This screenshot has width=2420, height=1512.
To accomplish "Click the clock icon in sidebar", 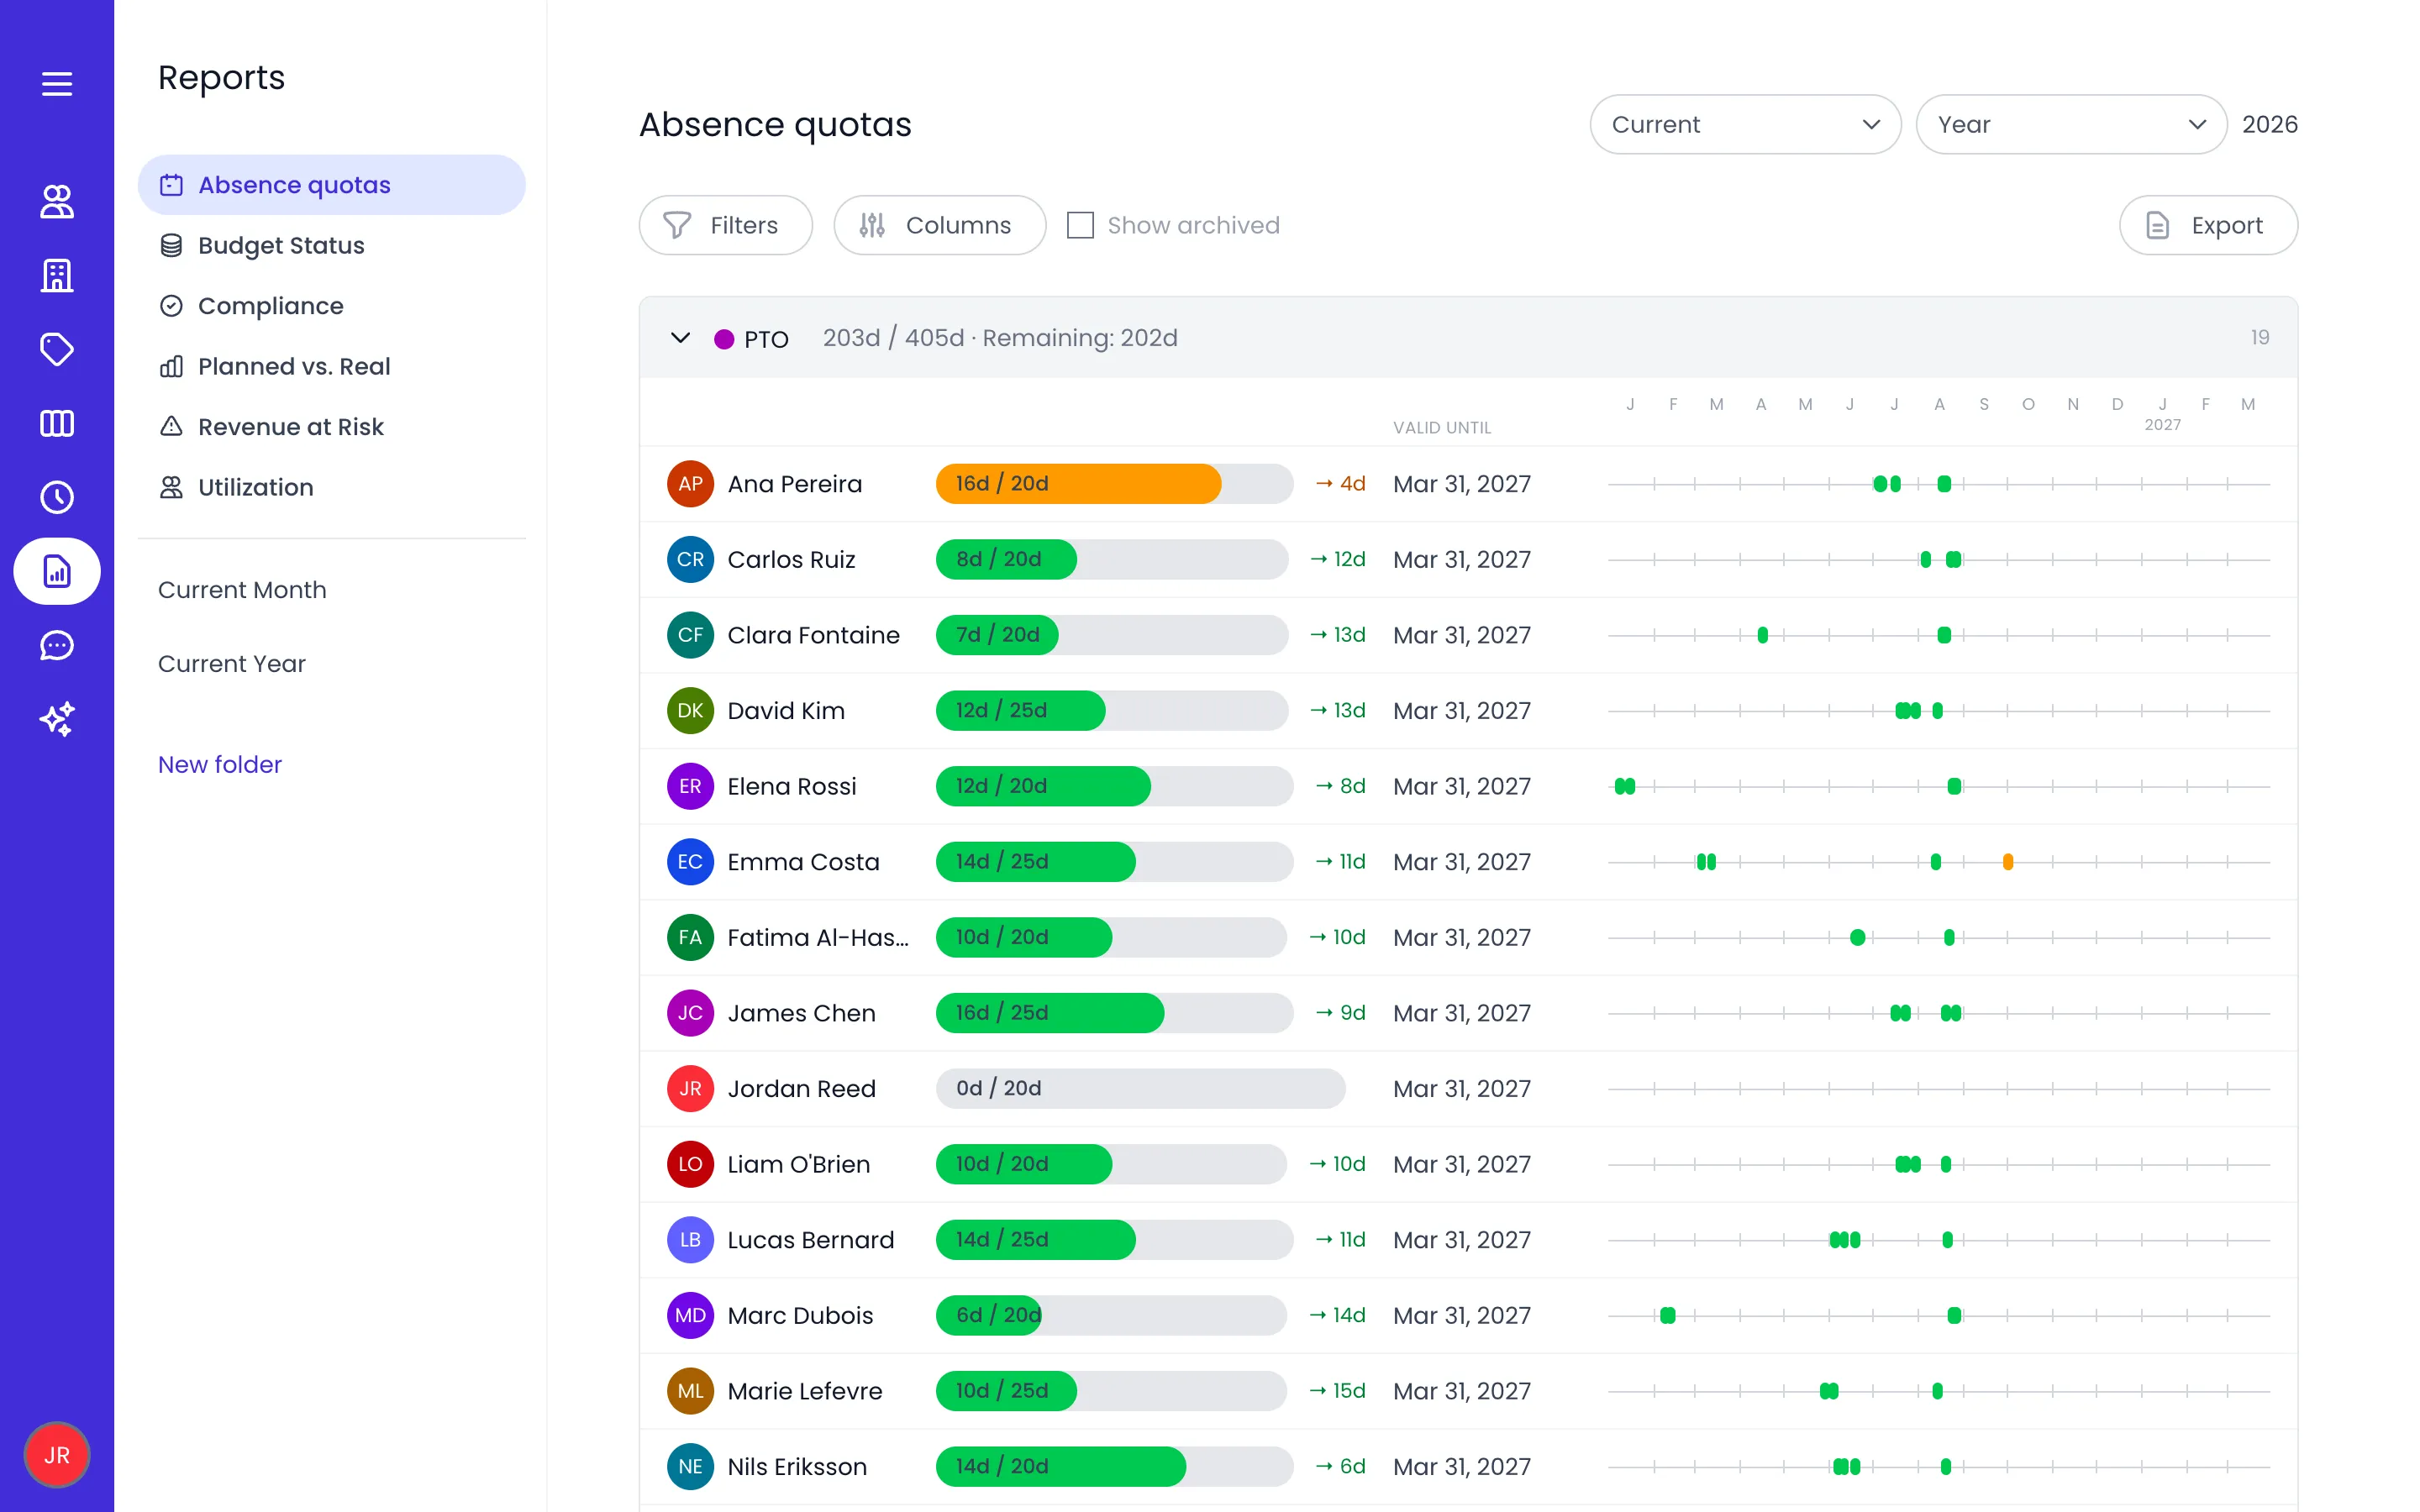I will point(57,497).
